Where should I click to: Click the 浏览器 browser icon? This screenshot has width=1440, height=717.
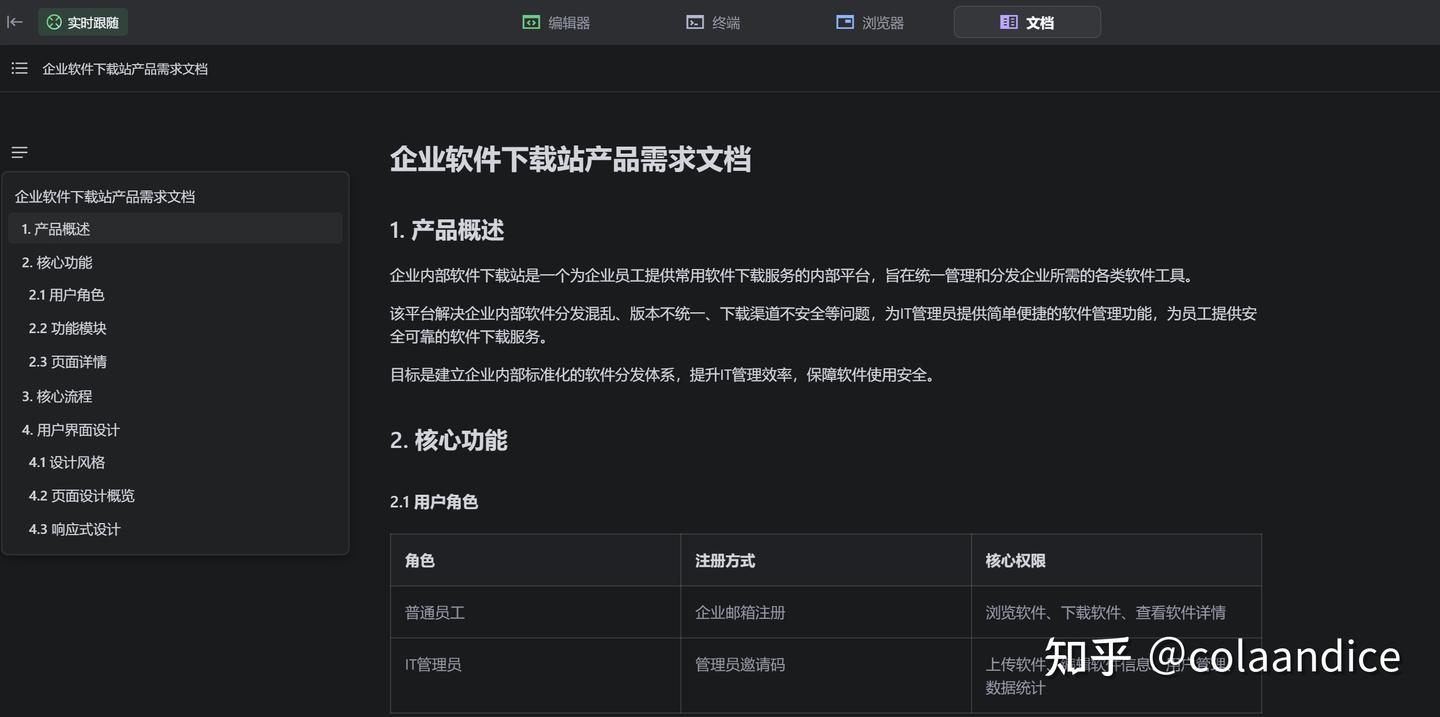843,21
